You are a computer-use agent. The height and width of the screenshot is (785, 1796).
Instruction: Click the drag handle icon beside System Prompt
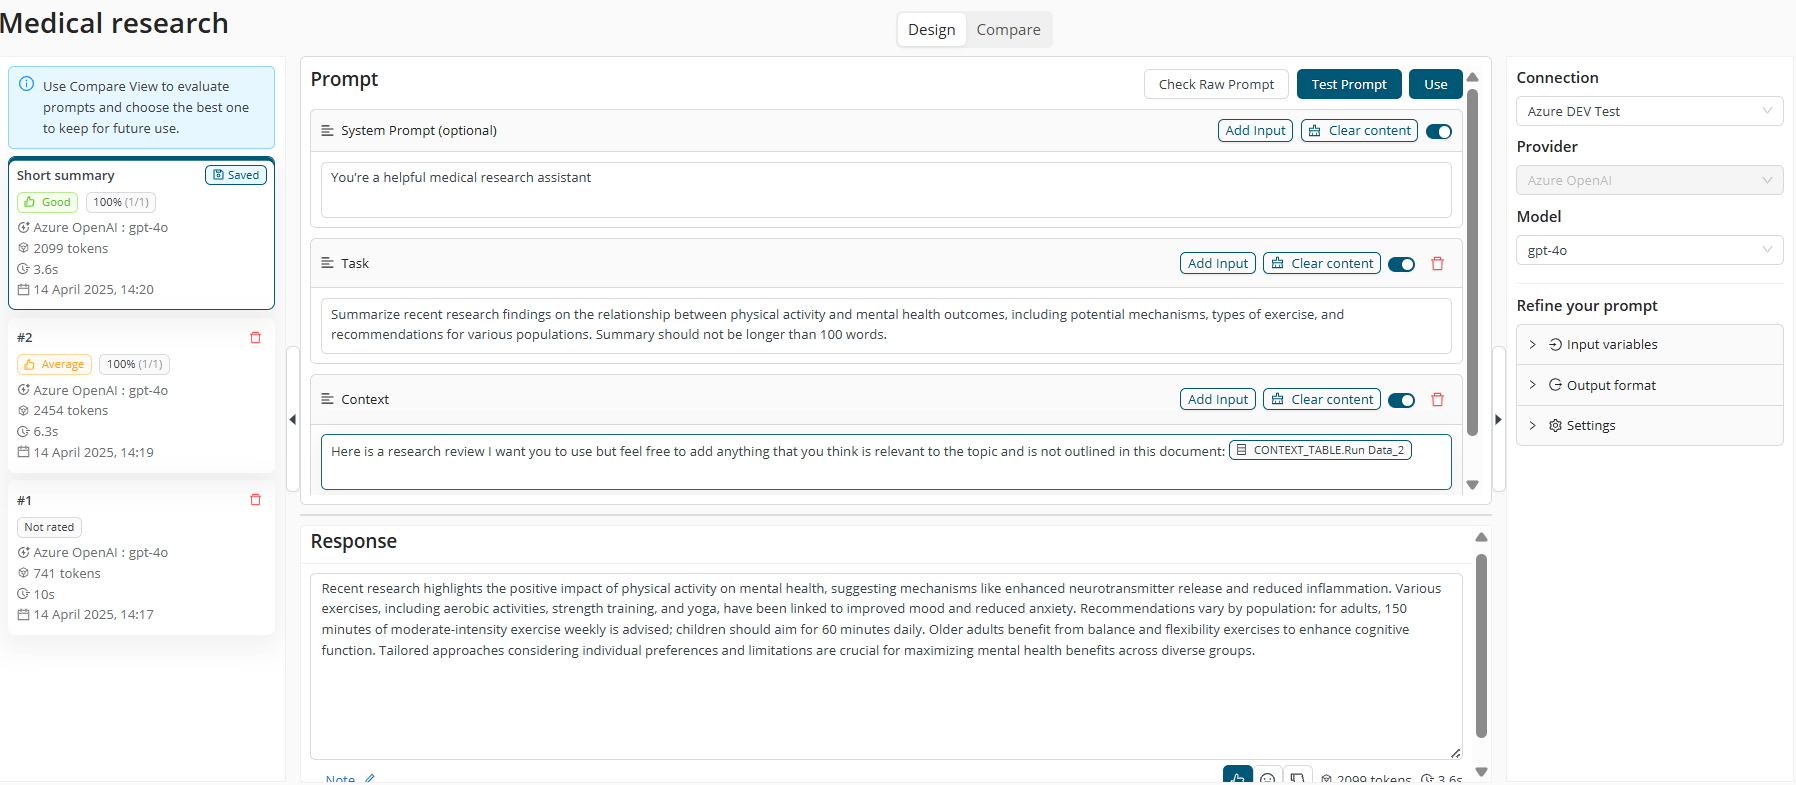[327, 131]
